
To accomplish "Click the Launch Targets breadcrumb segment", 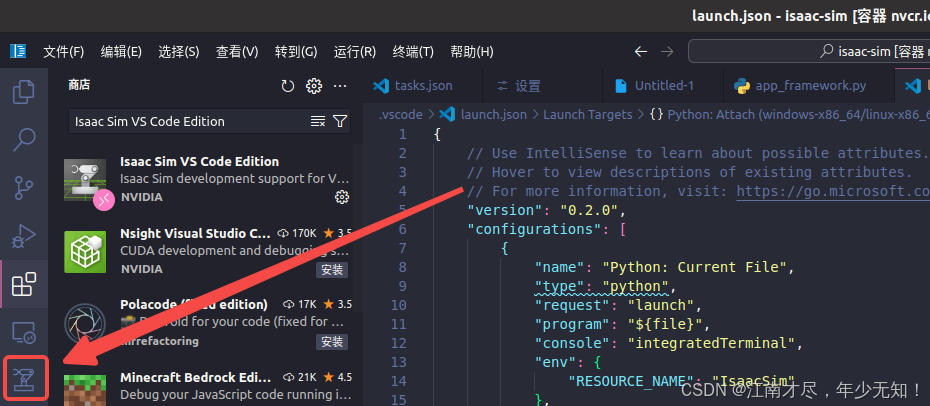I will 587,114.
